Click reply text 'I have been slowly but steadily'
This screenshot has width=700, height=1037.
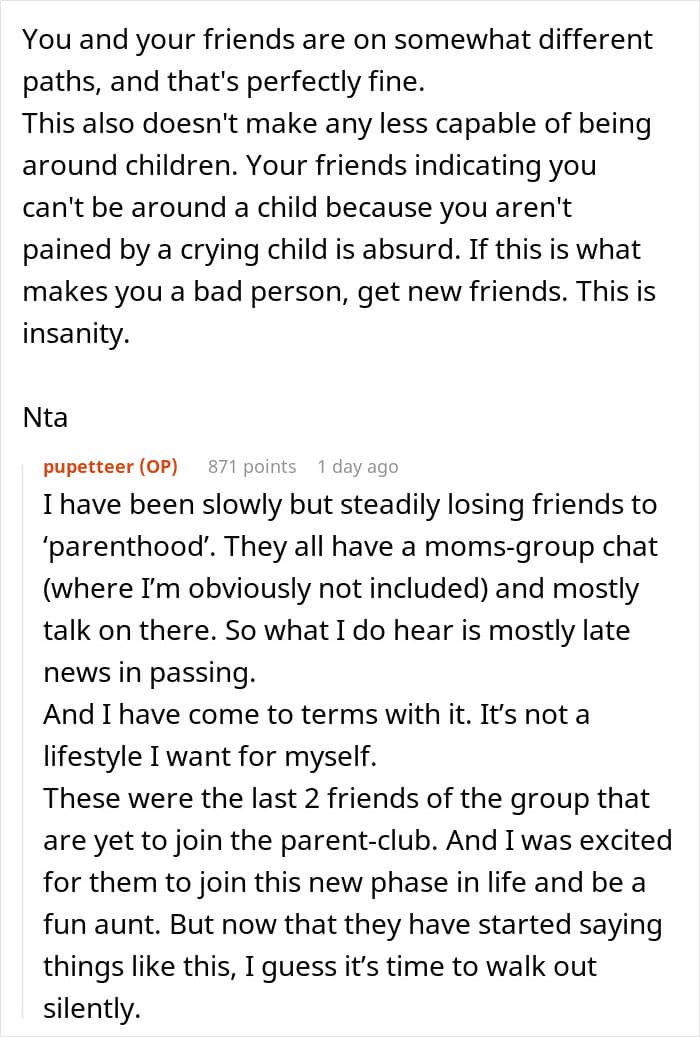(350, 504)
